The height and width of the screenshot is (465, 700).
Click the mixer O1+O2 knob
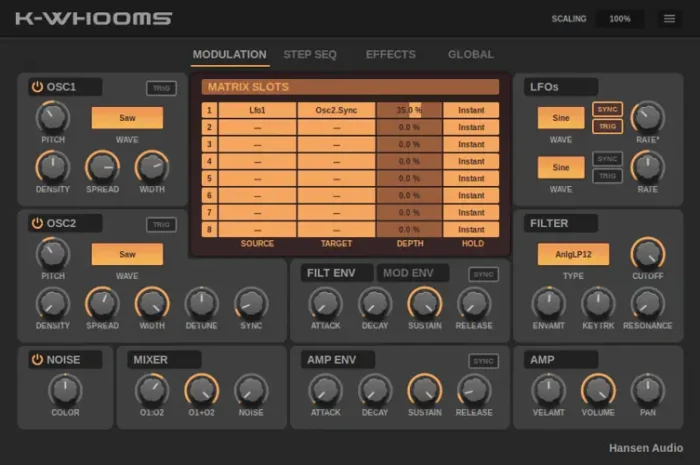pyautogui.click(x=201, y=390)
